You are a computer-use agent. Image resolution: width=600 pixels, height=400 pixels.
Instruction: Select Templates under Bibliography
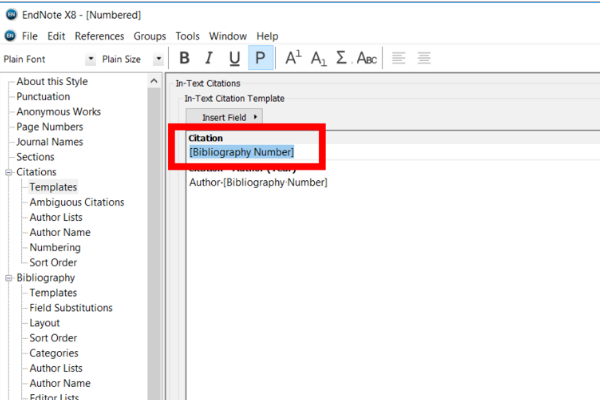(53, 292)
